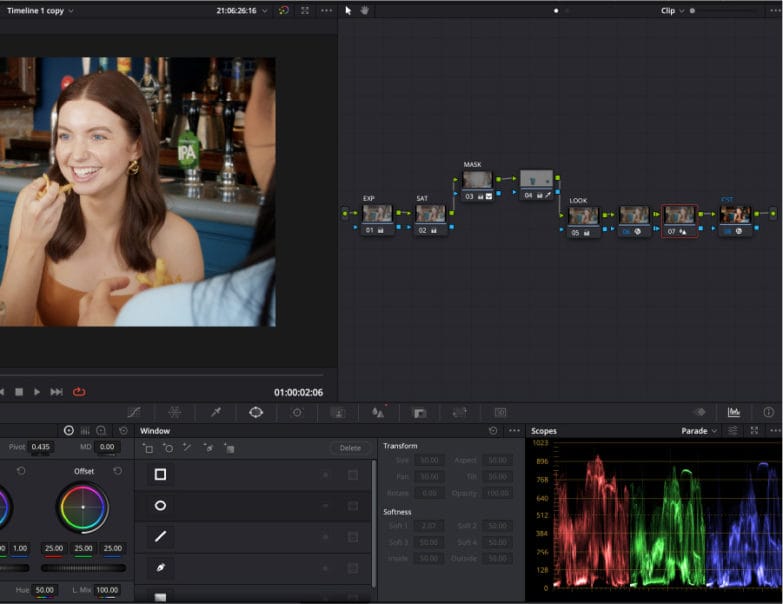Screen dimensions: 783x604
Task: Open the Curves palette
Action: pos(134,412)
